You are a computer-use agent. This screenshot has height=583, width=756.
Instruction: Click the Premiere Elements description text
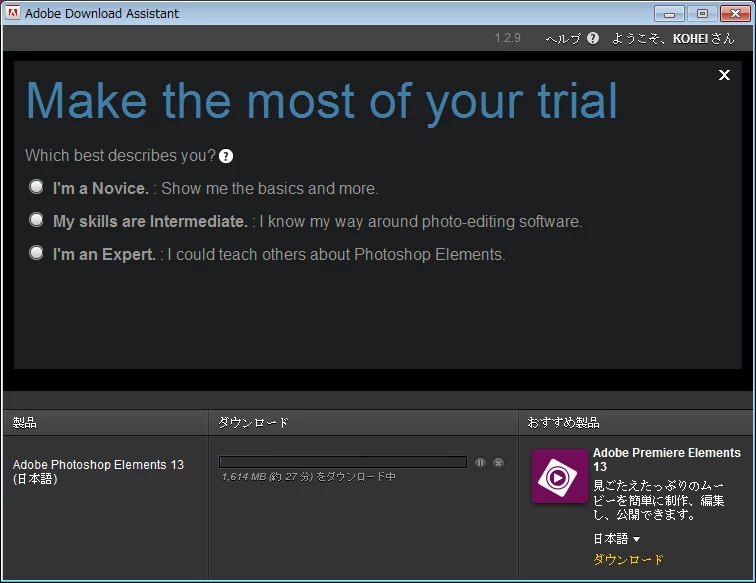pos(659,500)
